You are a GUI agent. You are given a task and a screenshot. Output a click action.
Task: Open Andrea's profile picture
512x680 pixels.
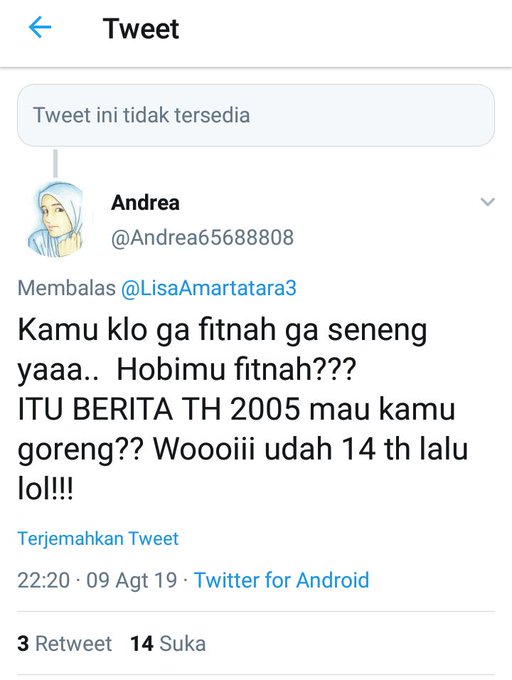tap(56, 219)
